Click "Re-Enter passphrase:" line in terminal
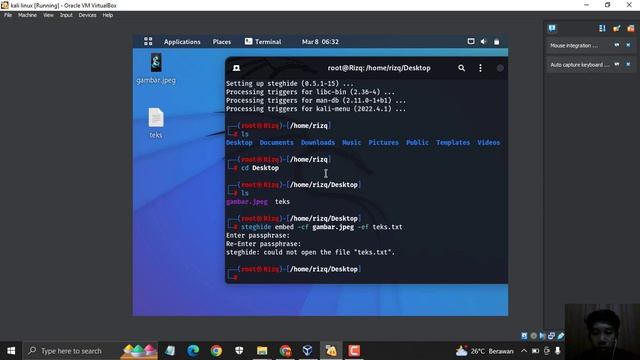The width and height of the screenshot is (640, 360). click(263, 244)
